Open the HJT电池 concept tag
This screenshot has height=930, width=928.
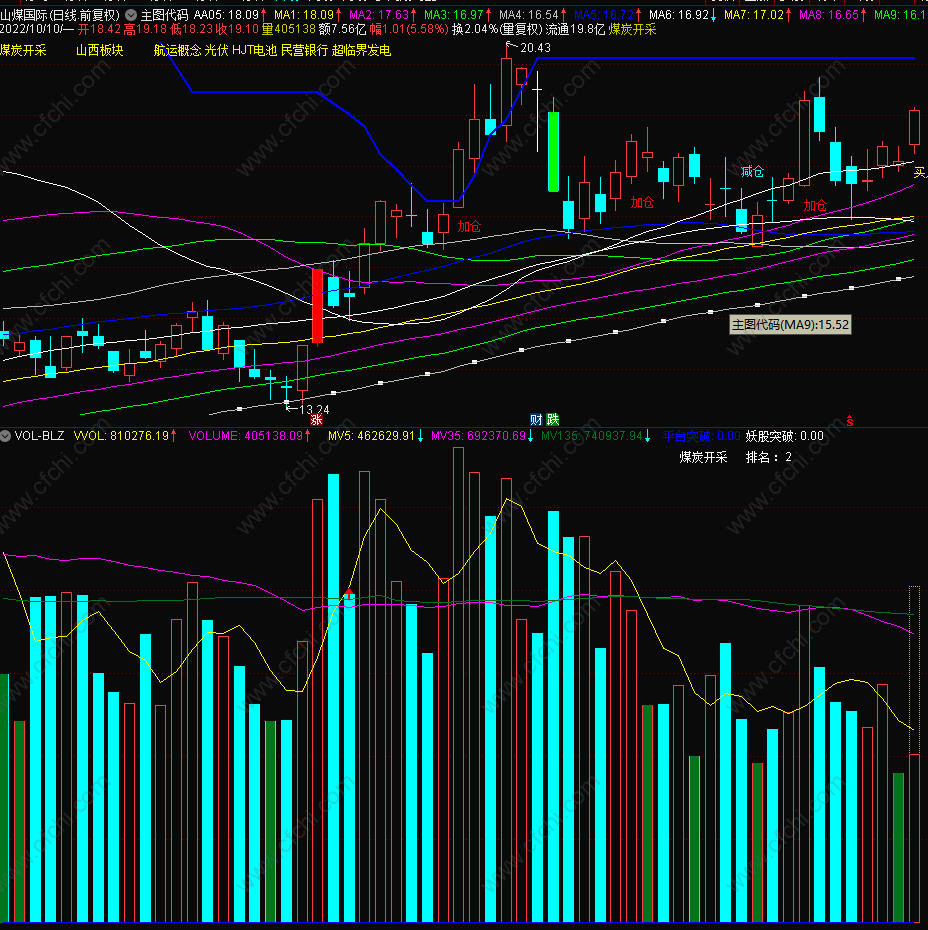pyautogui.click(x=254, y=50)
